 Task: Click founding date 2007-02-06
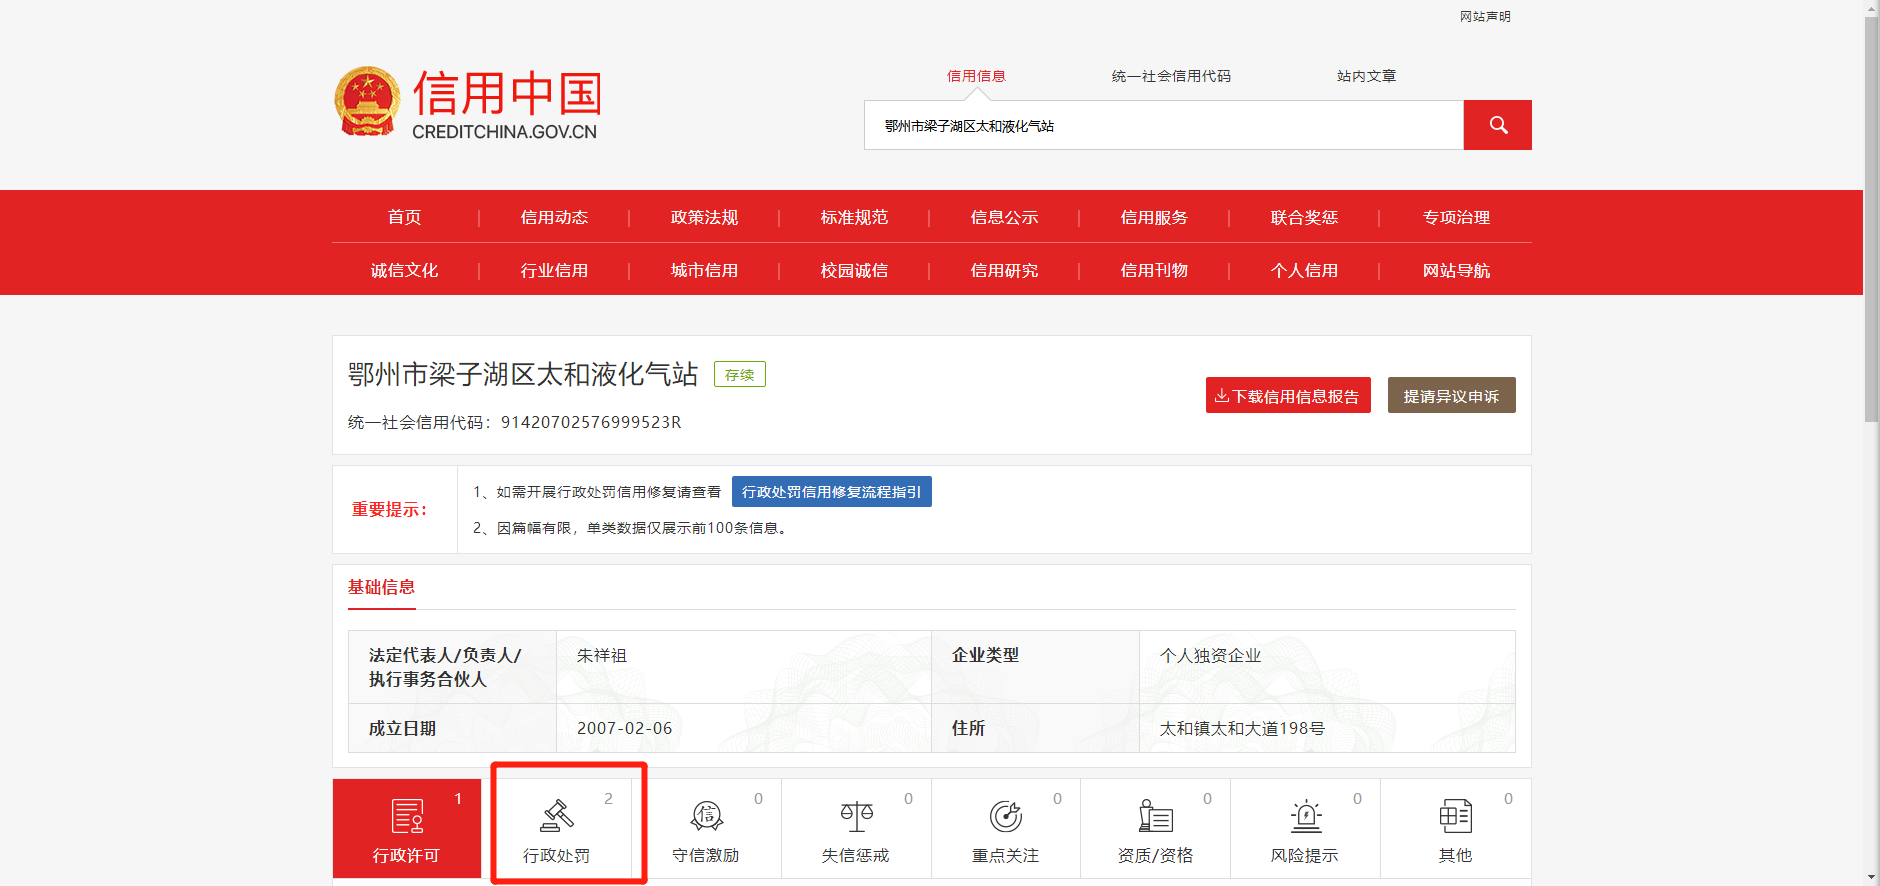625,728
